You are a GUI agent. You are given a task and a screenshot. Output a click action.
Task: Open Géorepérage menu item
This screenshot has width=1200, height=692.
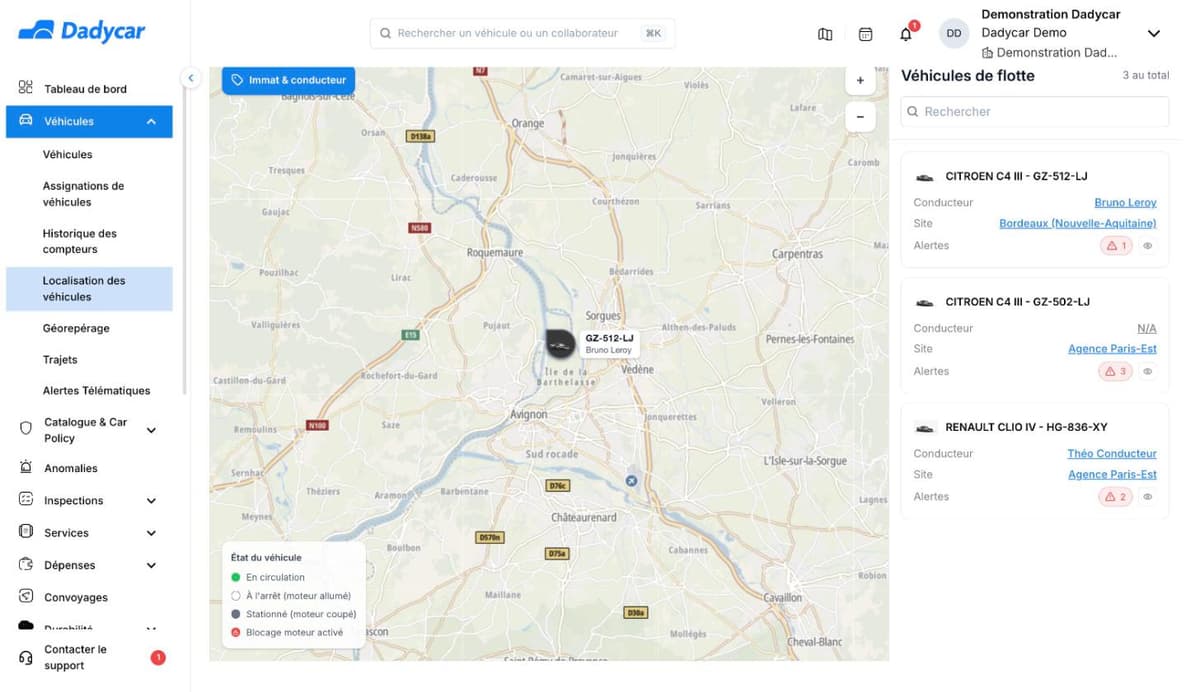(76, 328)
